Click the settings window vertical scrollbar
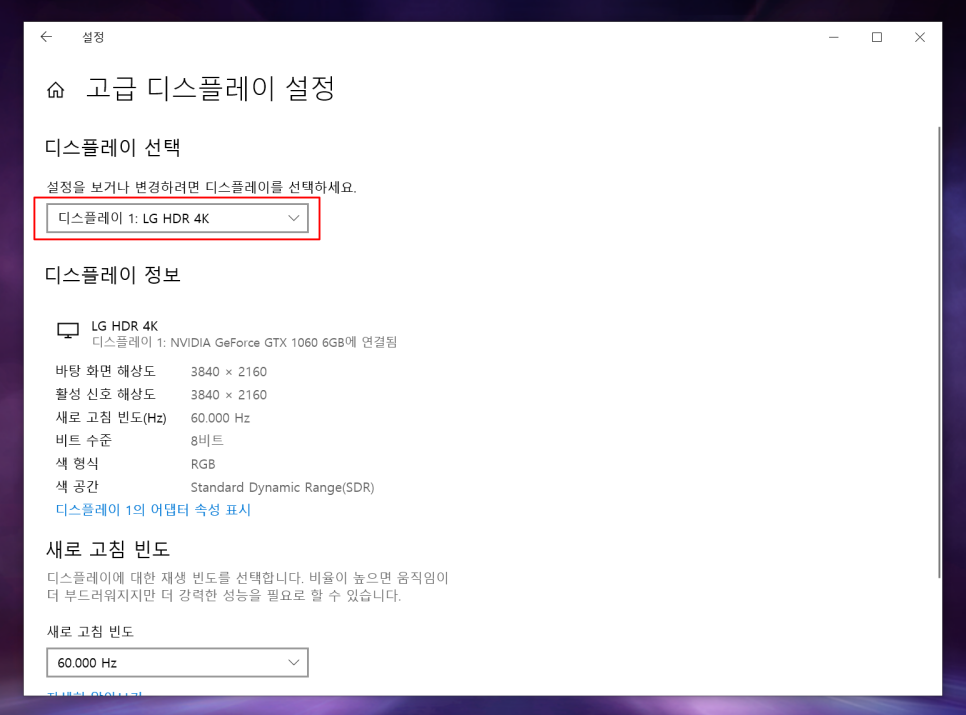Screen dimensions: 966x715 click(x=938, y=352)
